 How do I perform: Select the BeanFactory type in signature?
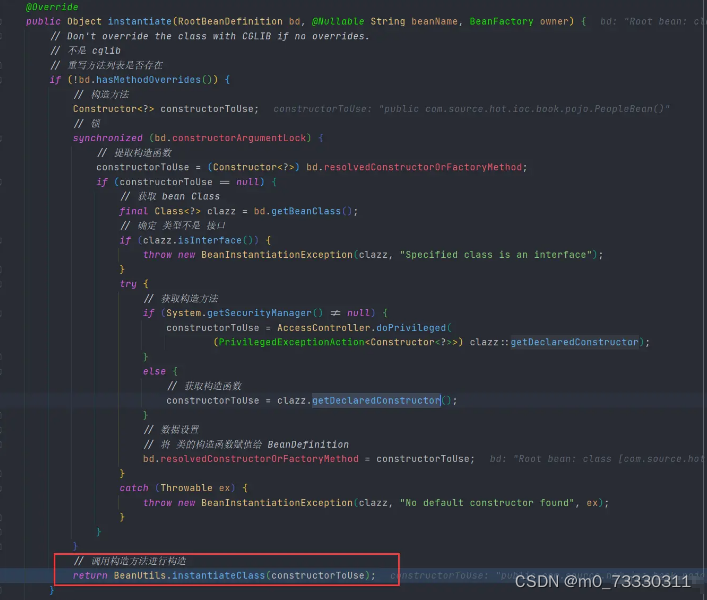tap(501, 21)
